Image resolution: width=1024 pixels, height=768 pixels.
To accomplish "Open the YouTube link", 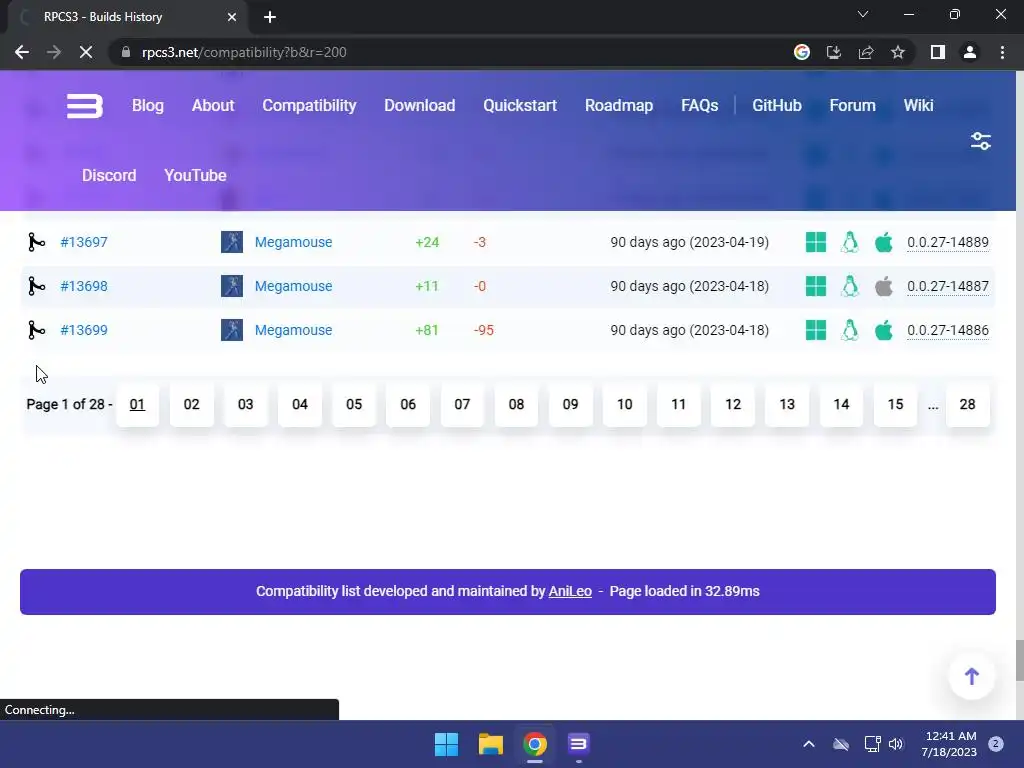I will (x=195, y=176).
